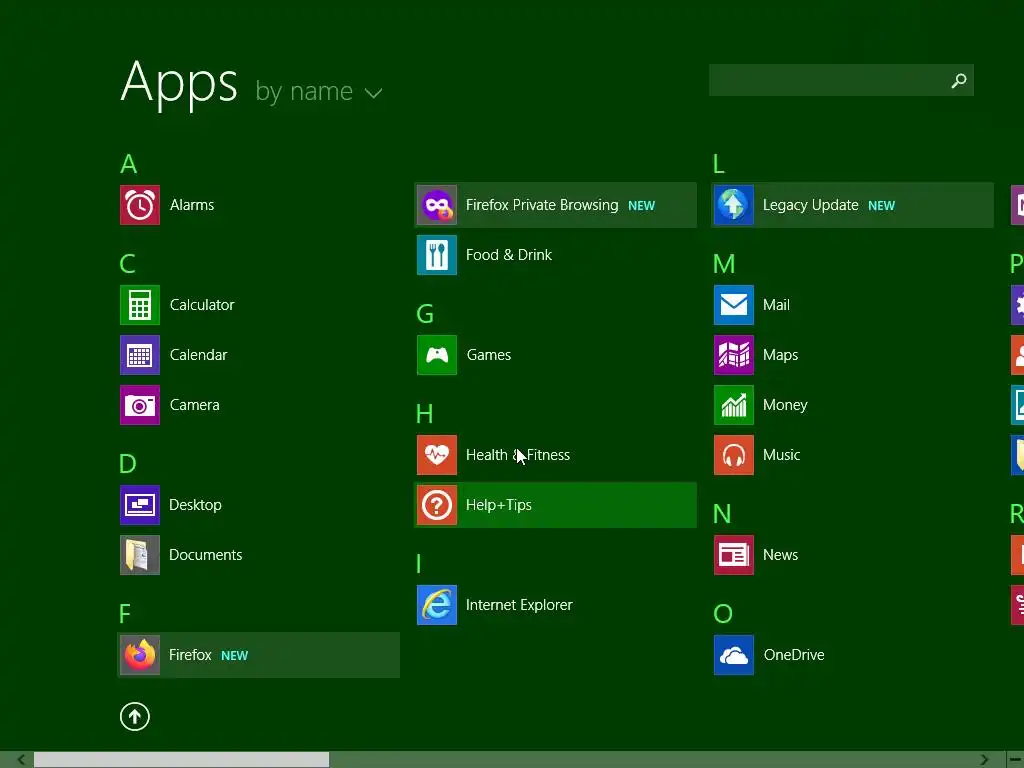The image size is (1024, 768).
Task: Click the 'Money' label text
Action: (x=785, y=405)
